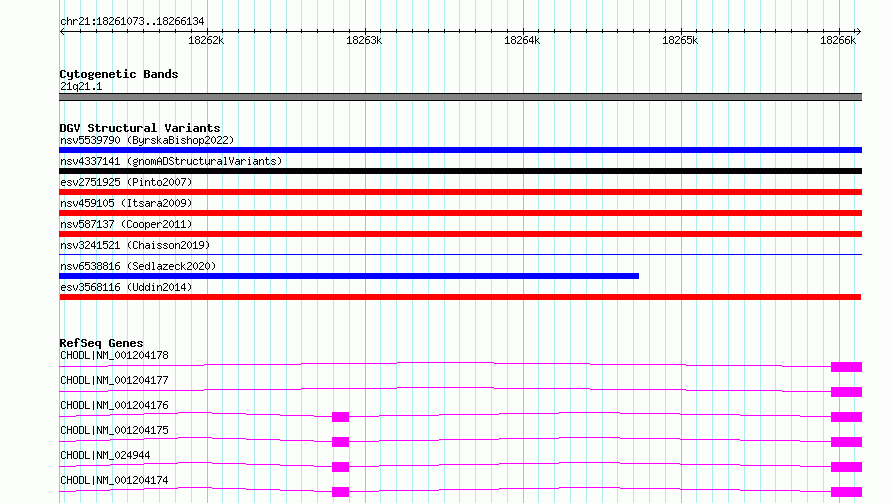This screenshot has height=503, width=890.
Task: Click the right arrow of the ruler
Action: pyautogui.click(x=858, y=31)
